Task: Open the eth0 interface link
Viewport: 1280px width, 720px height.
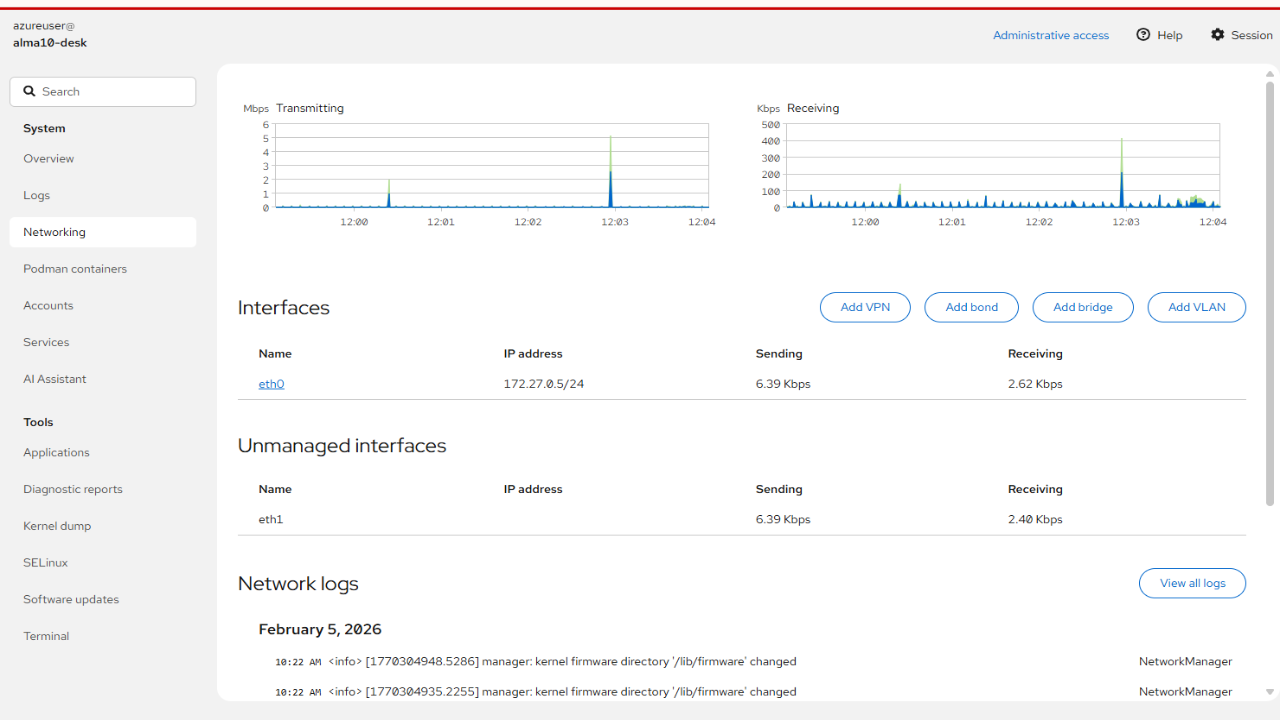Action: [271, 384]
